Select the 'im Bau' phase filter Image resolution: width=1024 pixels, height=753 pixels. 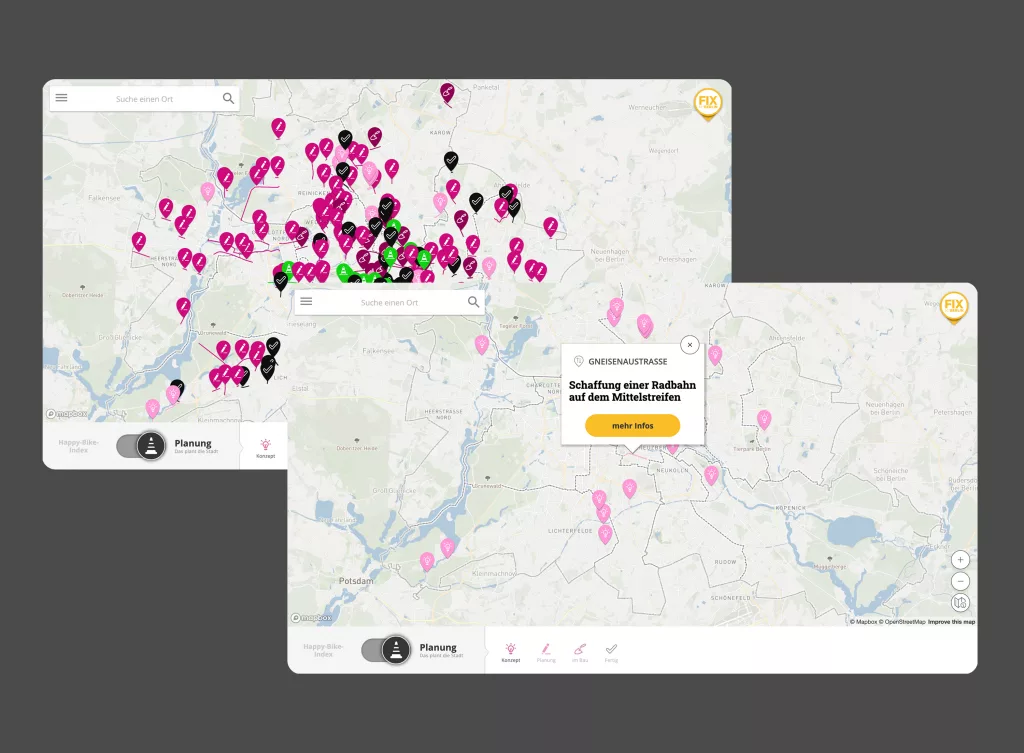pos(579,652)
